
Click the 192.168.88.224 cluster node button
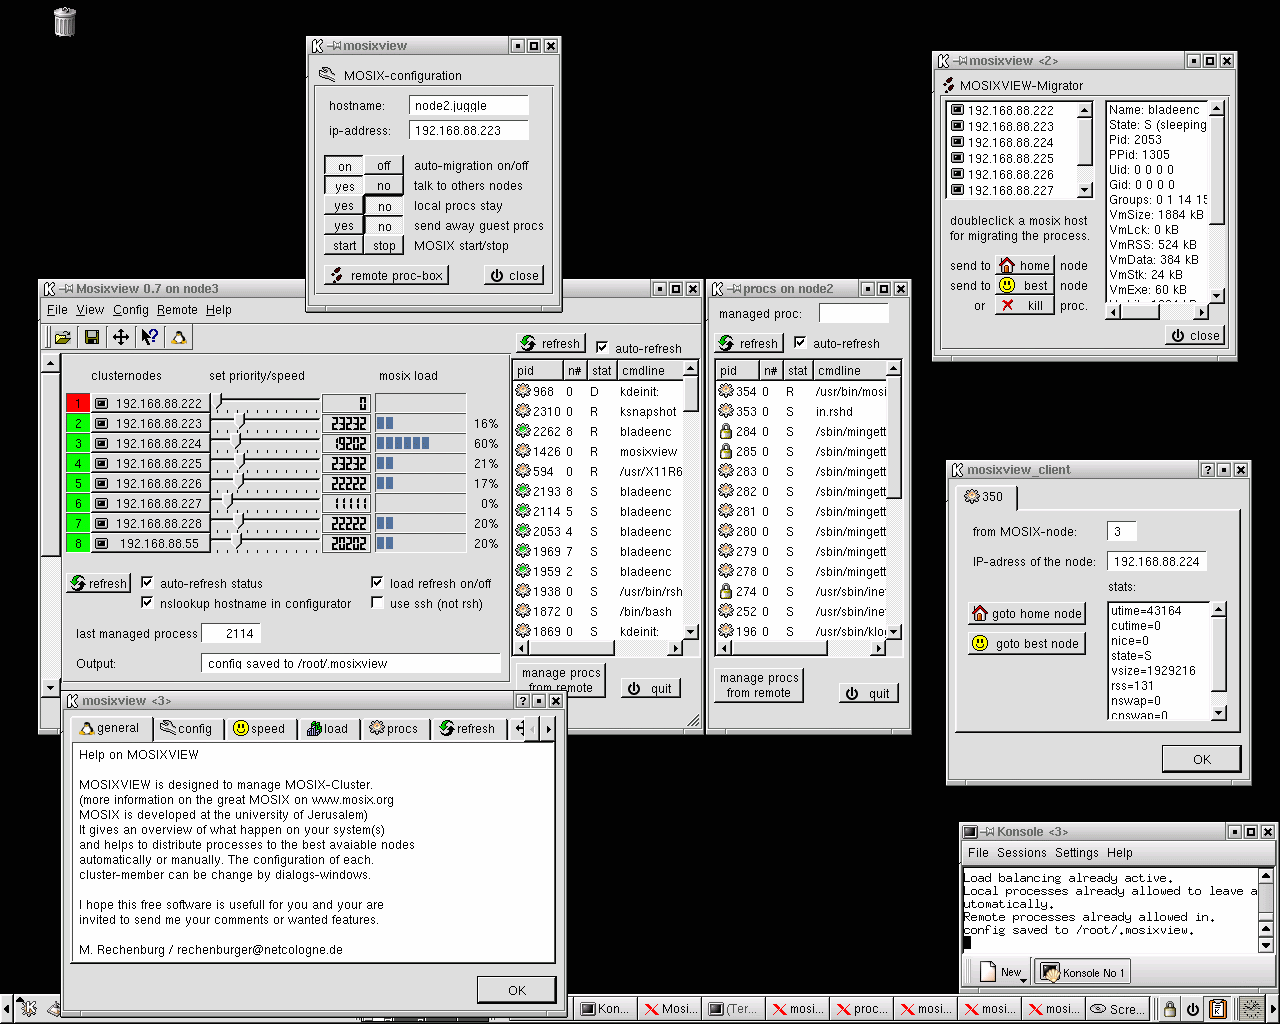(x=149, y=443)
